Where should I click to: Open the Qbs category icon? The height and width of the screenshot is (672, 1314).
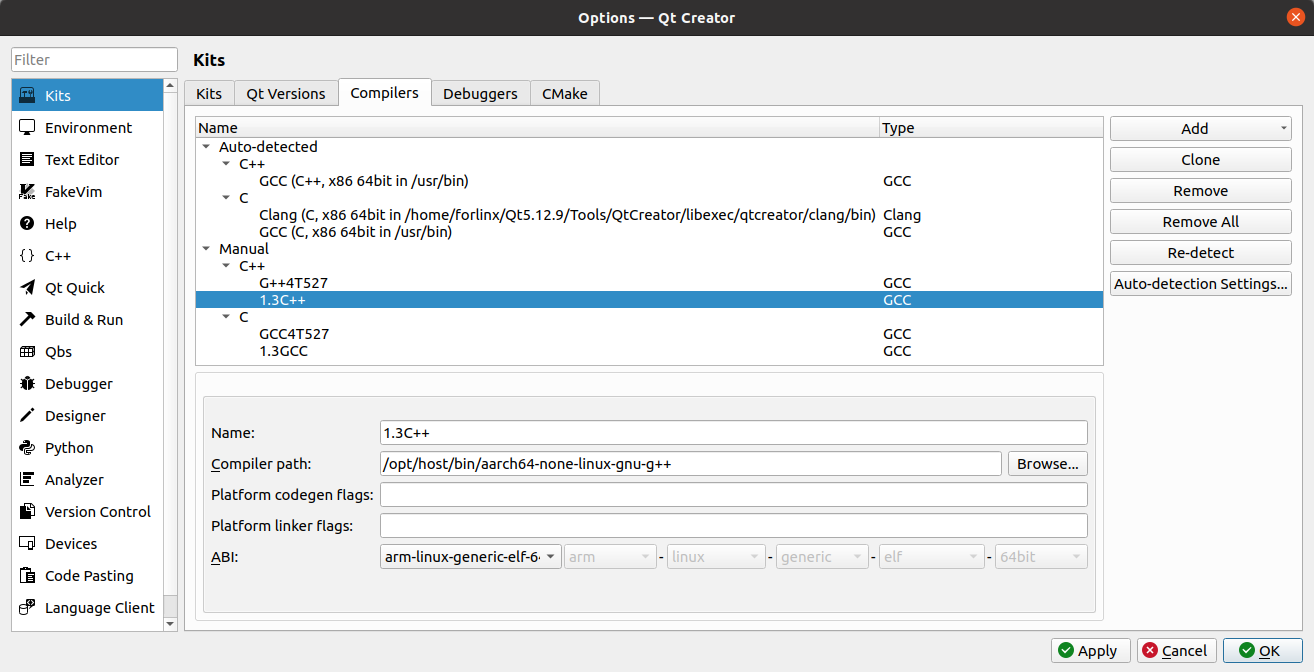pos(27,352)
